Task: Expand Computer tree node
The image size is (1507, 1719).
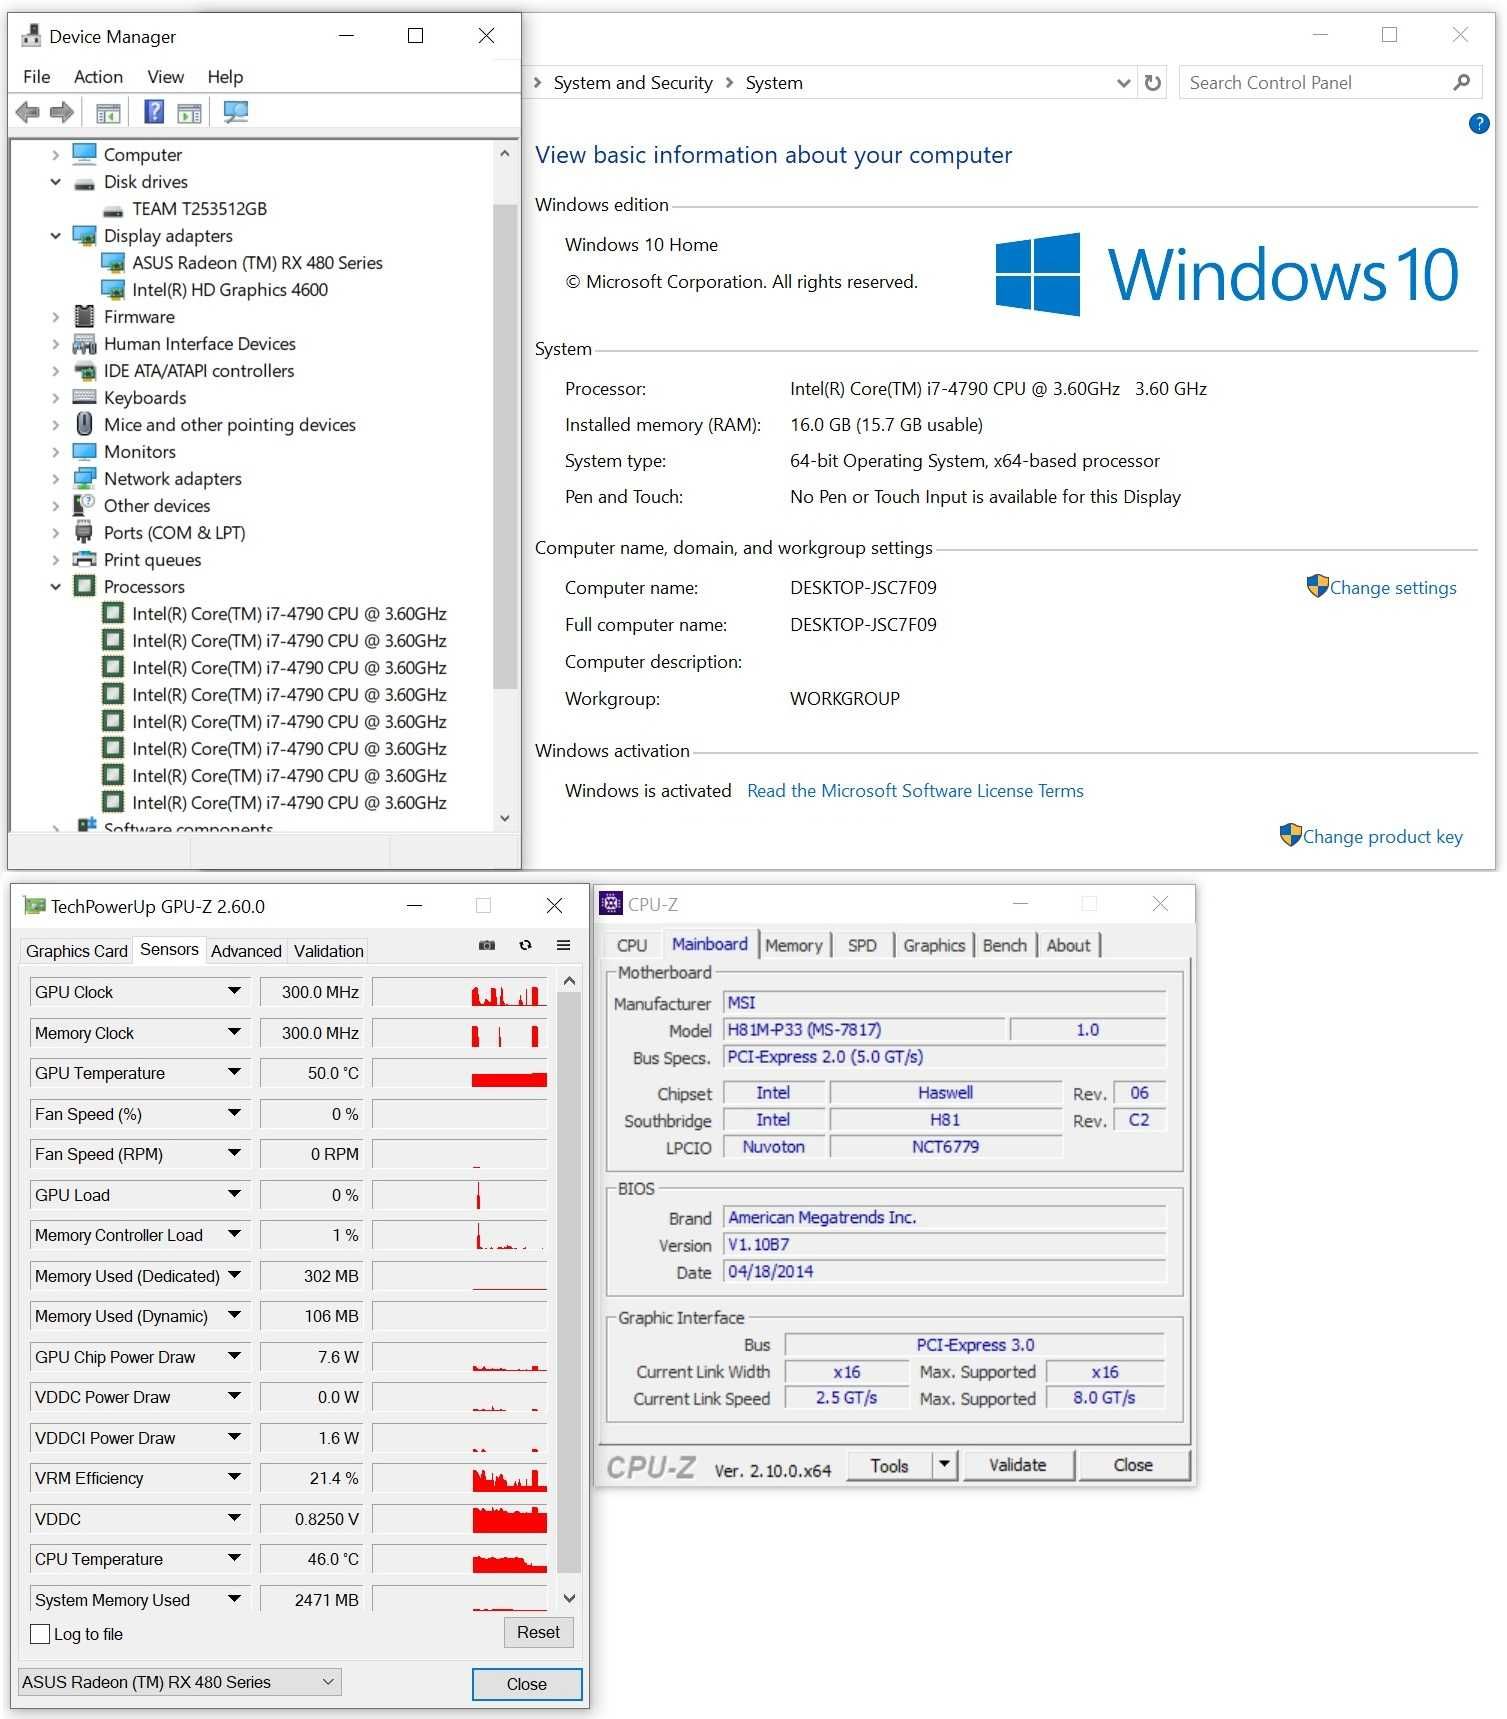Action: coord(56,155)
